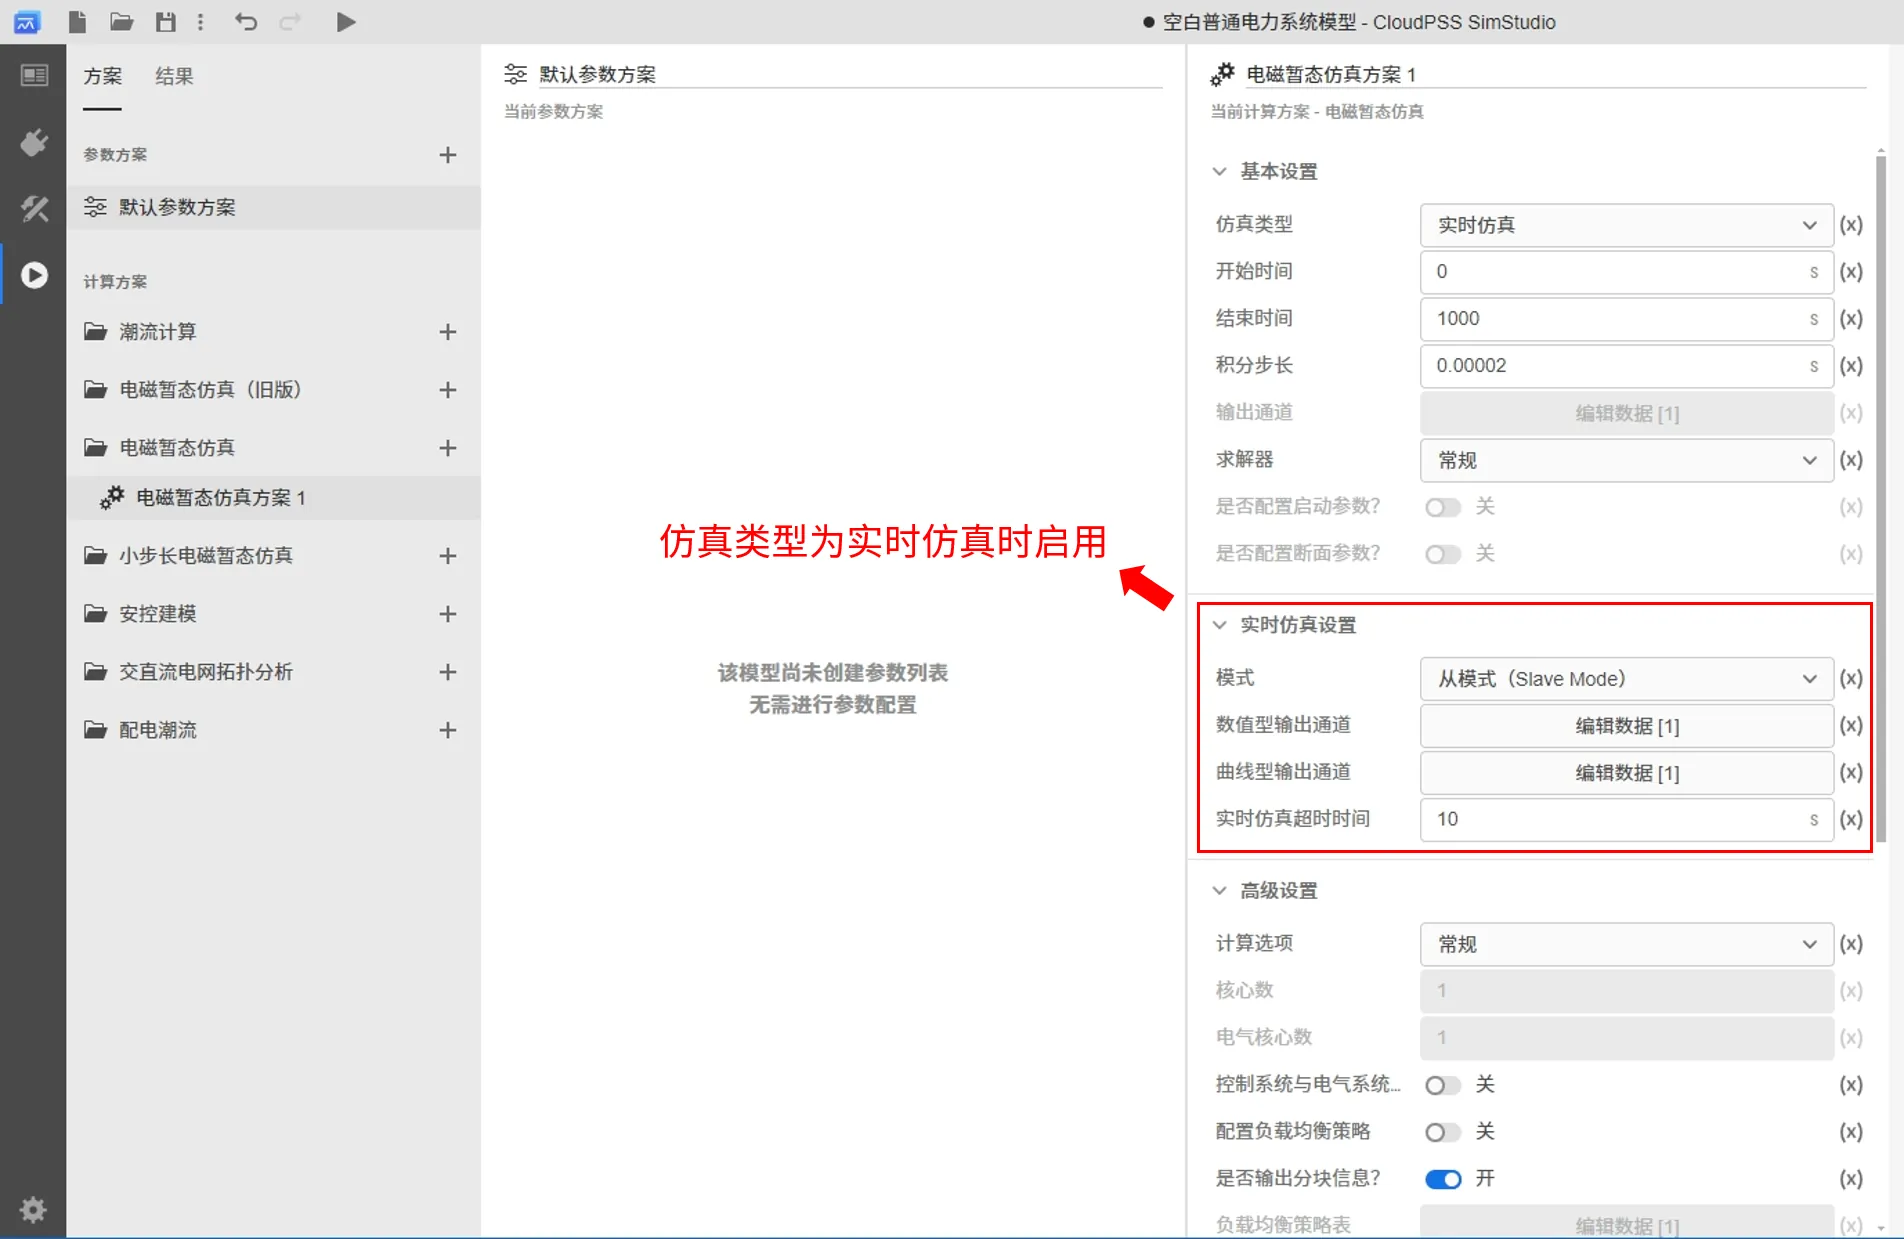Add a 电磁暂态仿真 scheme with plus
The width and height of the screenshot is (1904, 1239).
pyautogui.click(x=448, y=448)
